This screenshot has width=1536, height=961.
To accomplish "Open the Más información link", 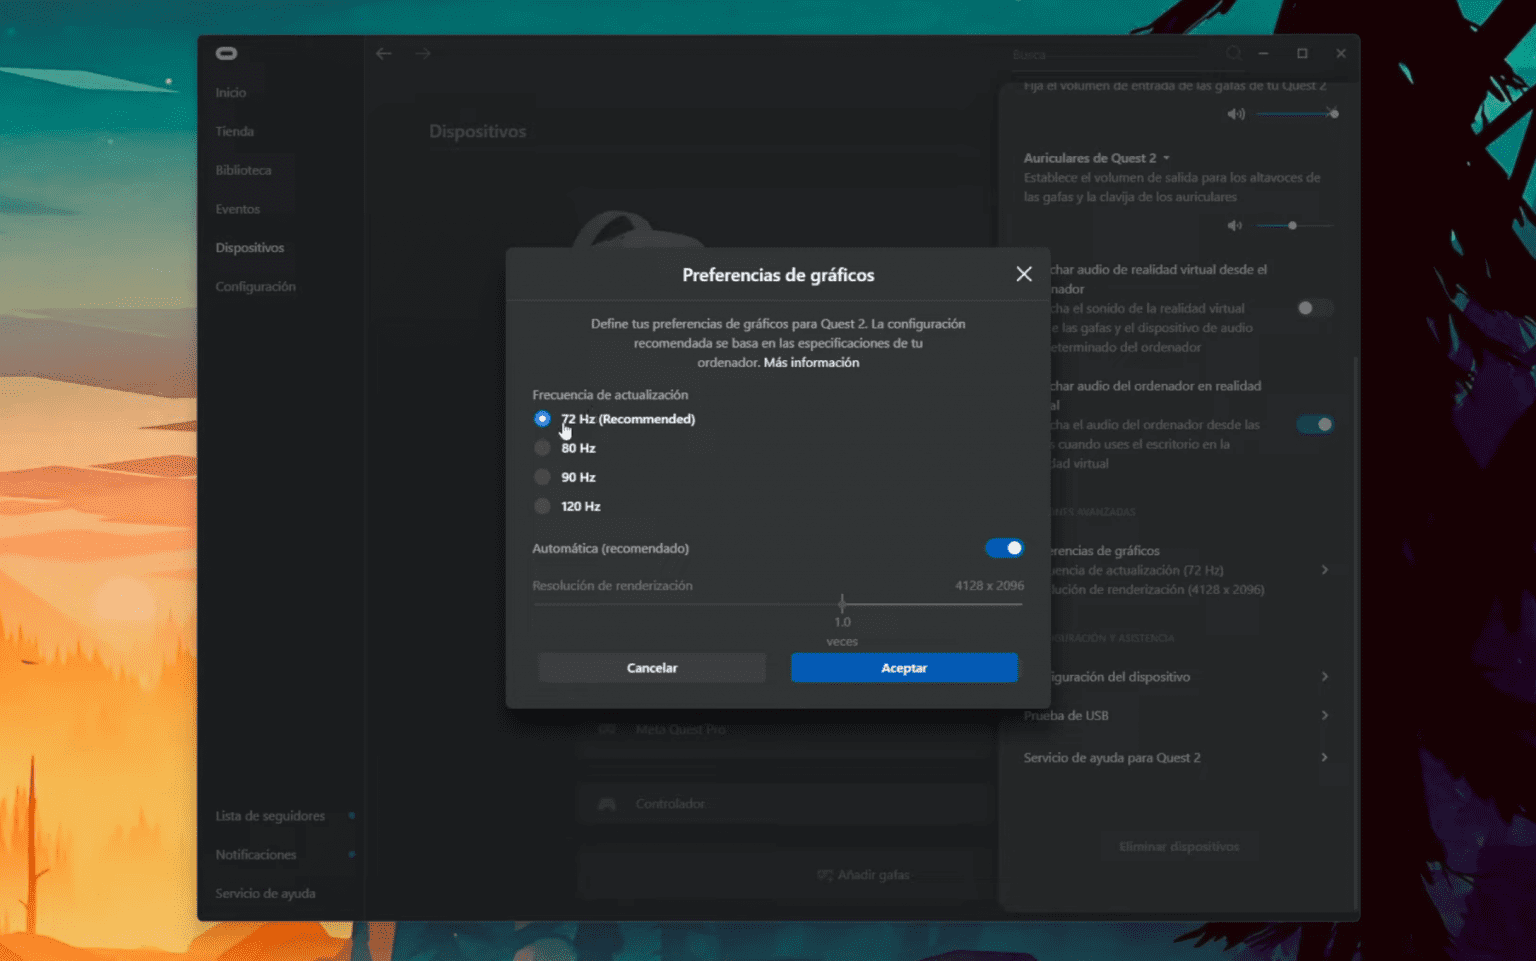I will [x=810, y=362].
